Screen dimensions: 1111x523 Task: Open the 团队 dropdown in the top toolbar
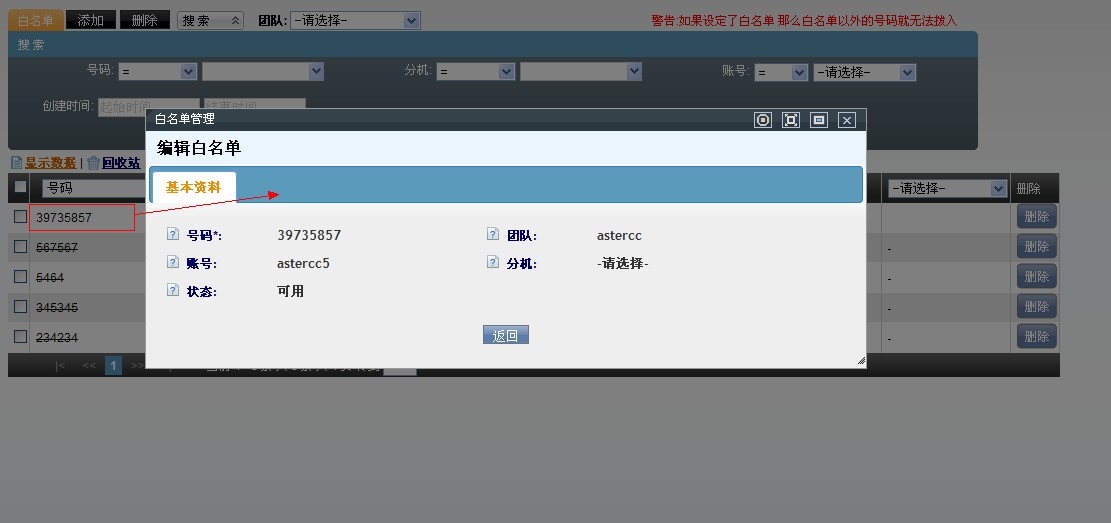pyautogui.click(x=355, y=20)
